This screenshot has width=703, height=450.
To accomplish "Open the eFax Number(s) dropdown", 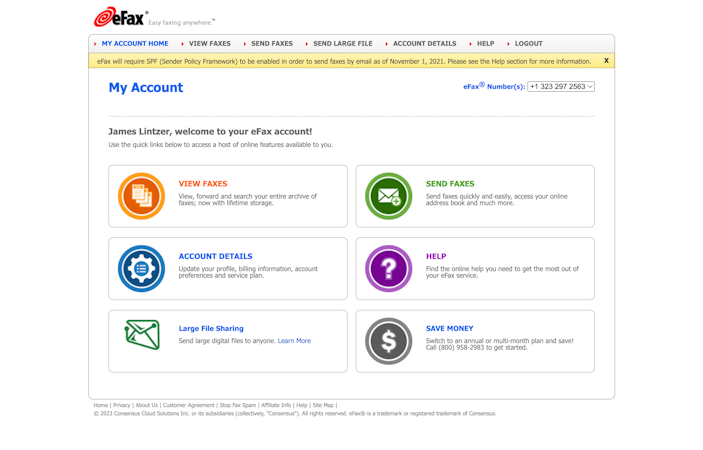I will click(561, 87).
